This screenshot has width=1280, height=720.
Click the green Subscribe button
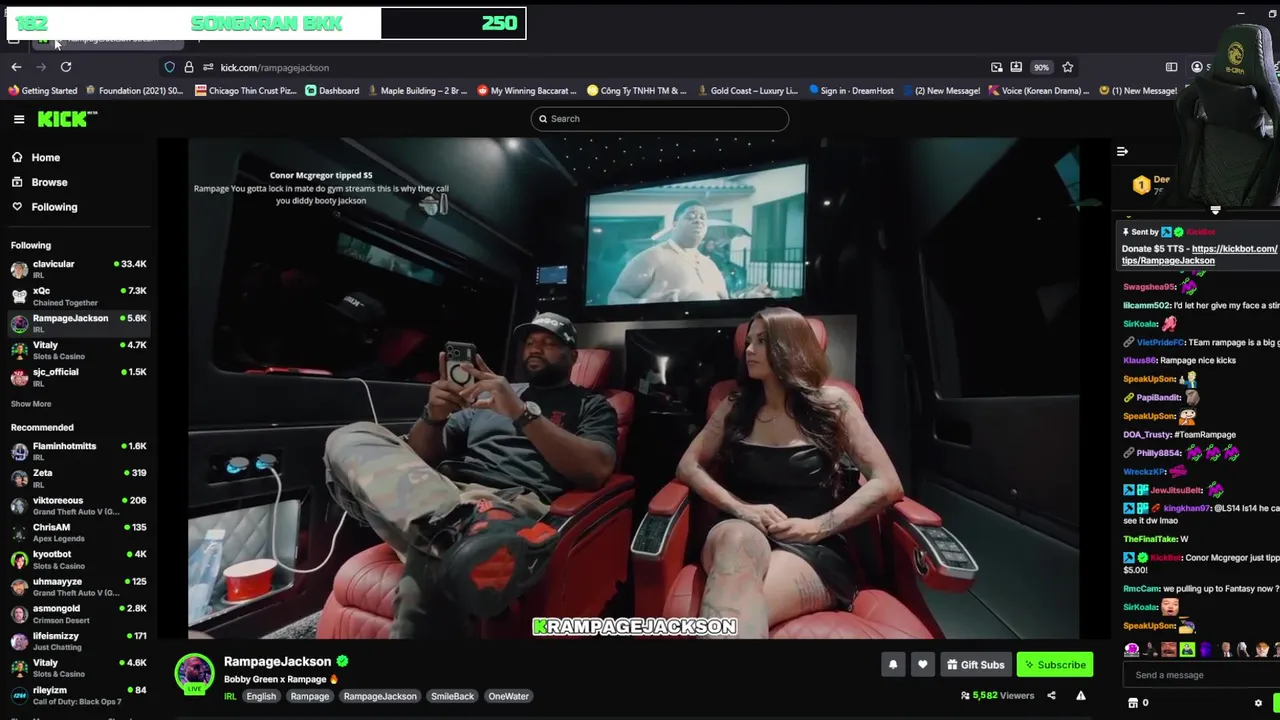(1055, 664)
